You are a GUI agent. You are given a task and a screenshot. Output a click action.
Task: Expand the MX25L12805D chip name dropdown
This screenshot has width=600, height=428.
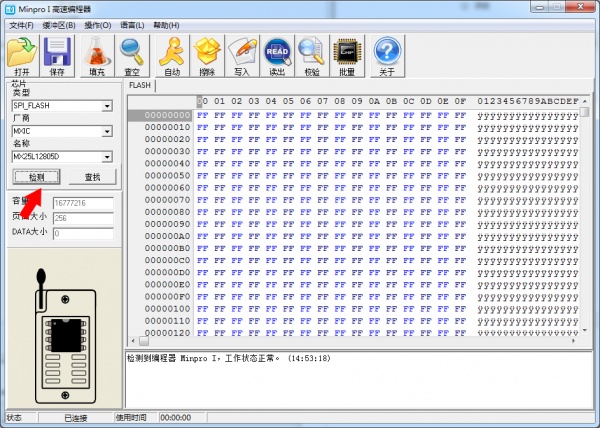click(107, 157)
